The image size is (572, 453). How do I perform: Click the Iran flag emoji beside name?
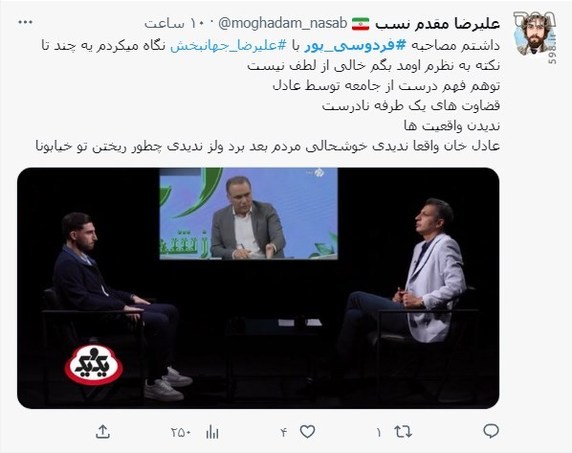click(x=361, y=24)
